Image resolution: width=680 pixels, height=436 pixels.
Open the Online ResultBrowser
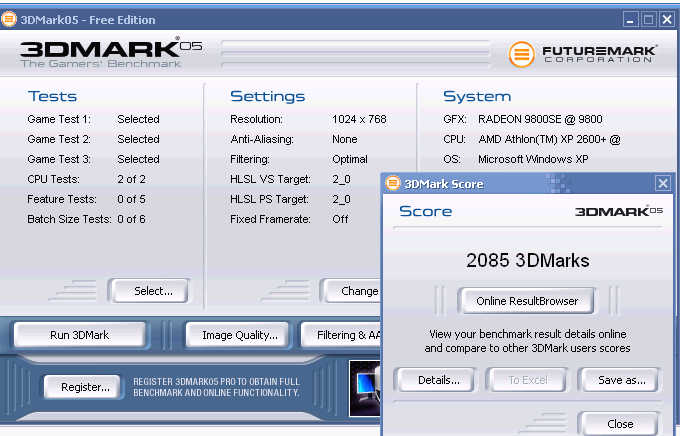[526, 301]
